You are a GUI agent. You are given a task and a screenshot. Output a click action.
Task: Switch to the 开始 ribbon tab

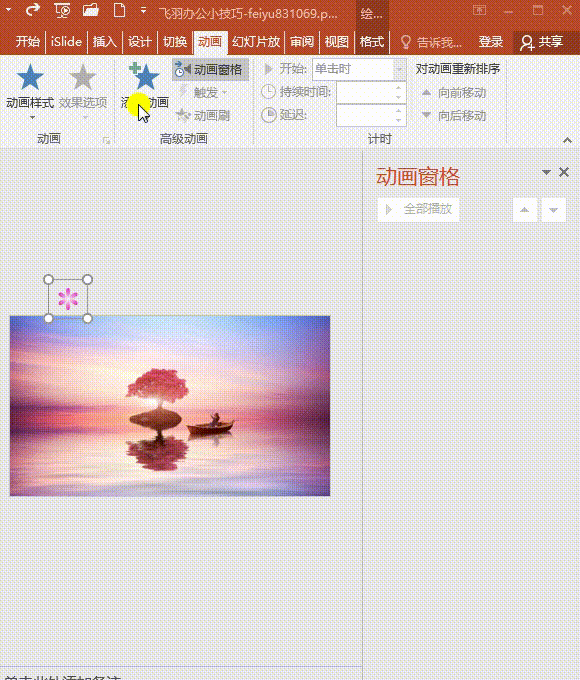28,42
